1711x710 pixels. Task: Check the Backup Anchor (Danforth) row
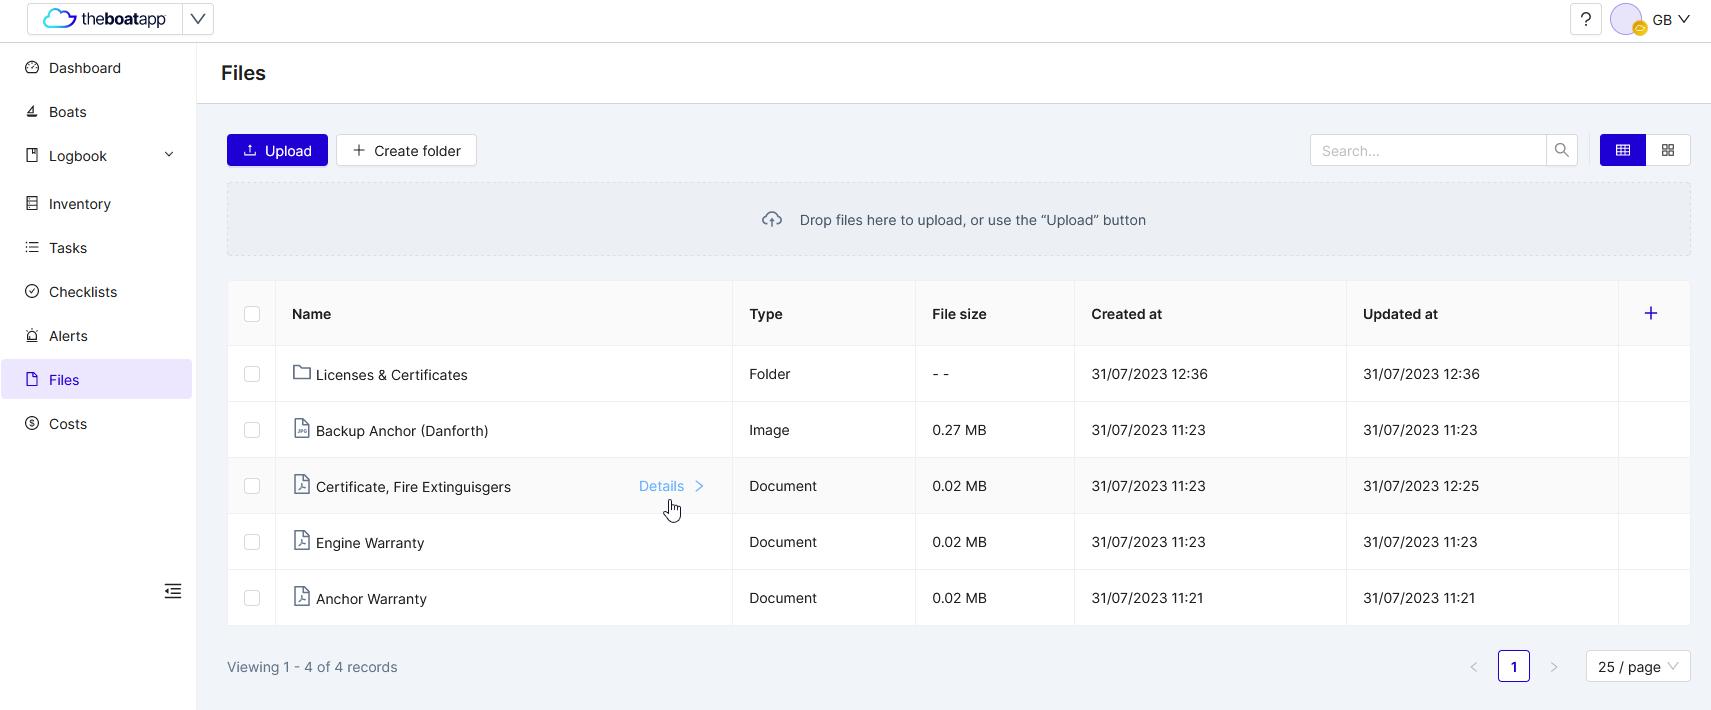click(252, 430)
